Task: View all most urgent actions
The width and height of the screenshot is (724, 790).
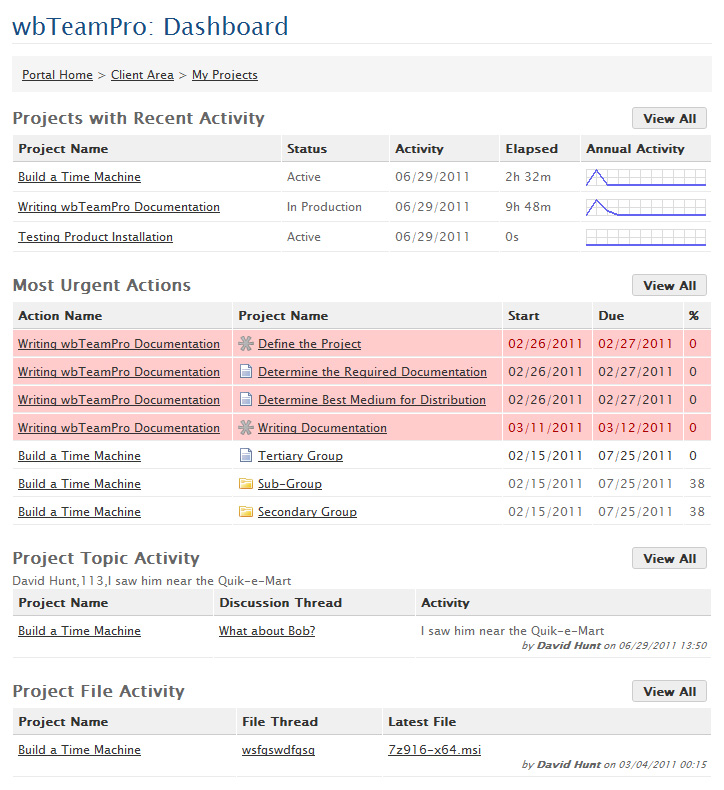Action: [x=669, y=285]
